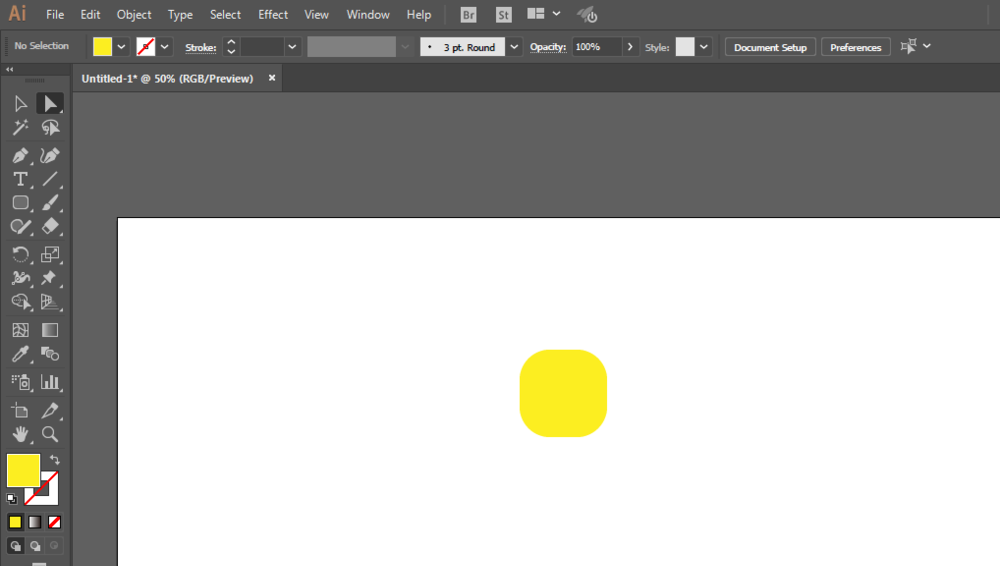Adjust stroke weight stepper arrows
Image resolution: width=1000 pixels, height=566 pixels.
(x=231, y=47)
